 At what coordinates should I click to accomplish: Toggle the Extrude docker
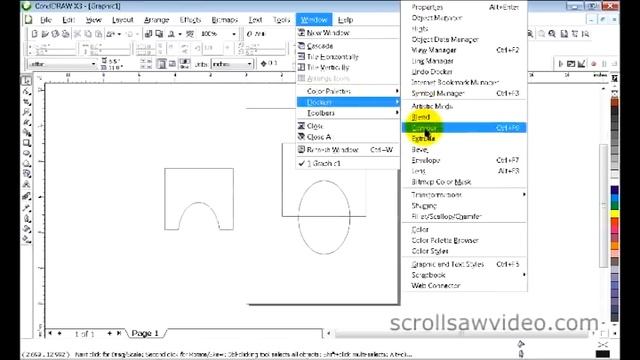(464, 139)
